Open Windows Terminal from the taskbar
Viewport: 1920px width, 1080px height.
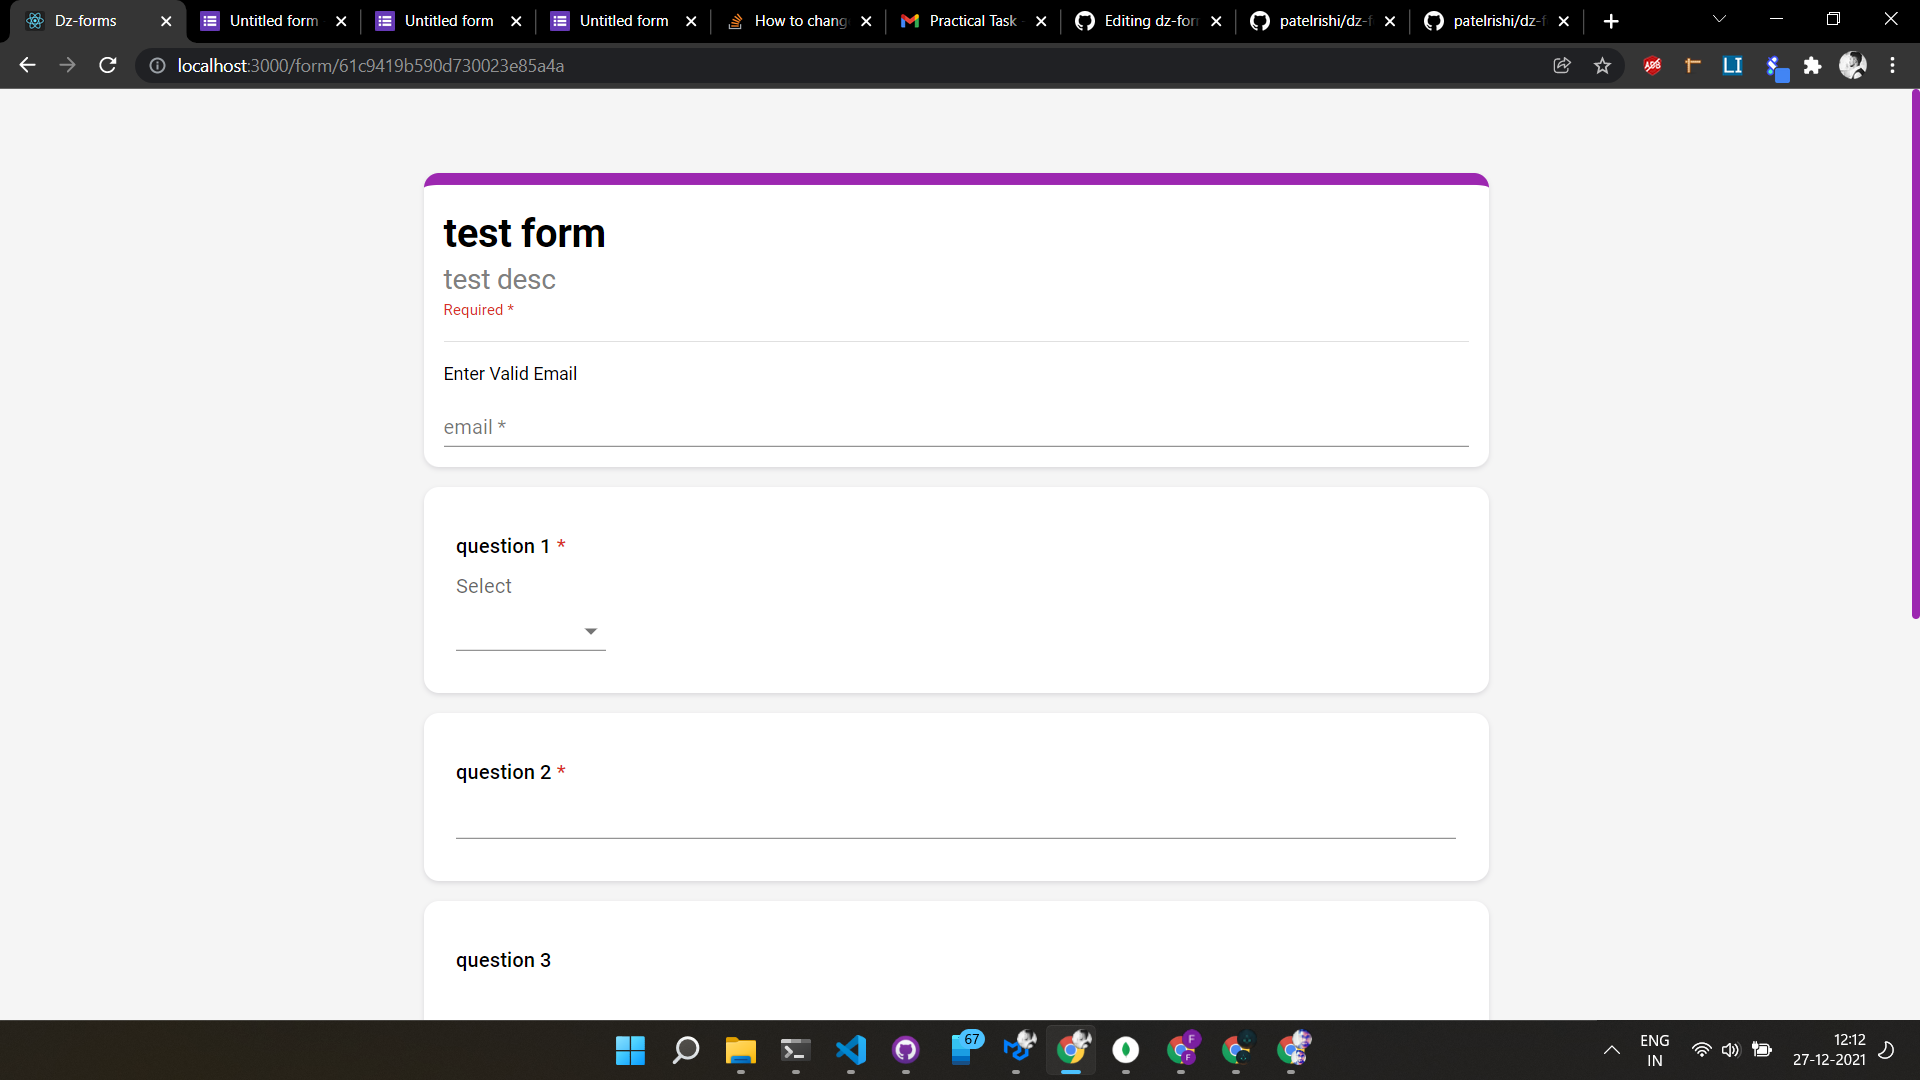795,1050
